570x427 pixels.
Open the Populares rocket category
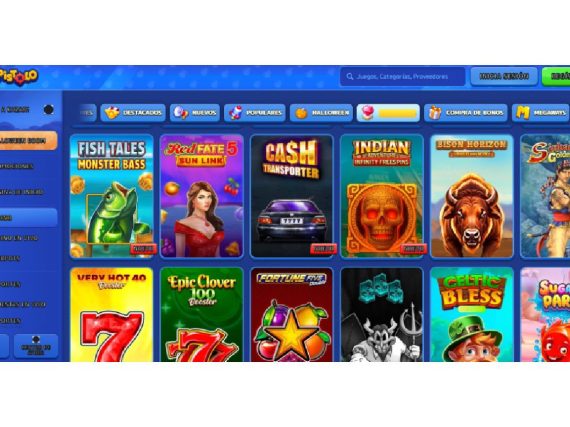254,113
